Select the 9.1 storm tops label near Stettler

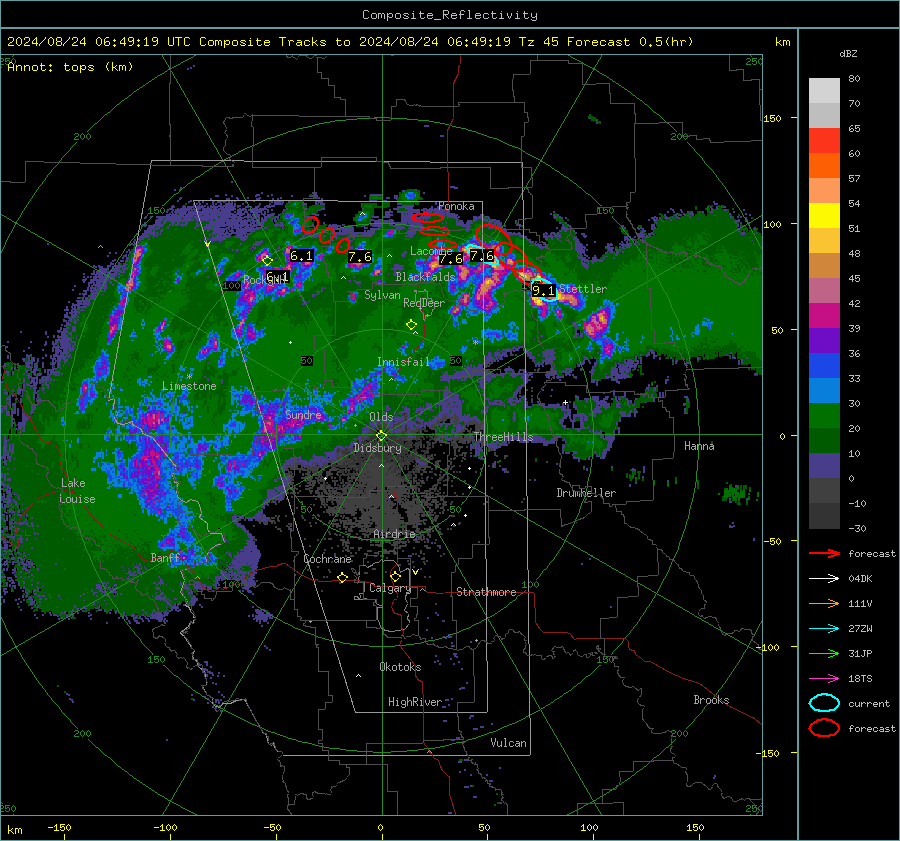point(543,290)
